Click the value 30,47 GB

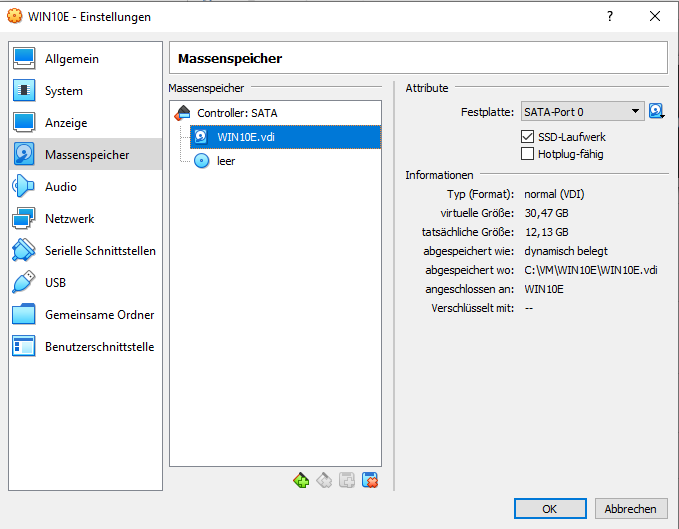click(546, 213)
